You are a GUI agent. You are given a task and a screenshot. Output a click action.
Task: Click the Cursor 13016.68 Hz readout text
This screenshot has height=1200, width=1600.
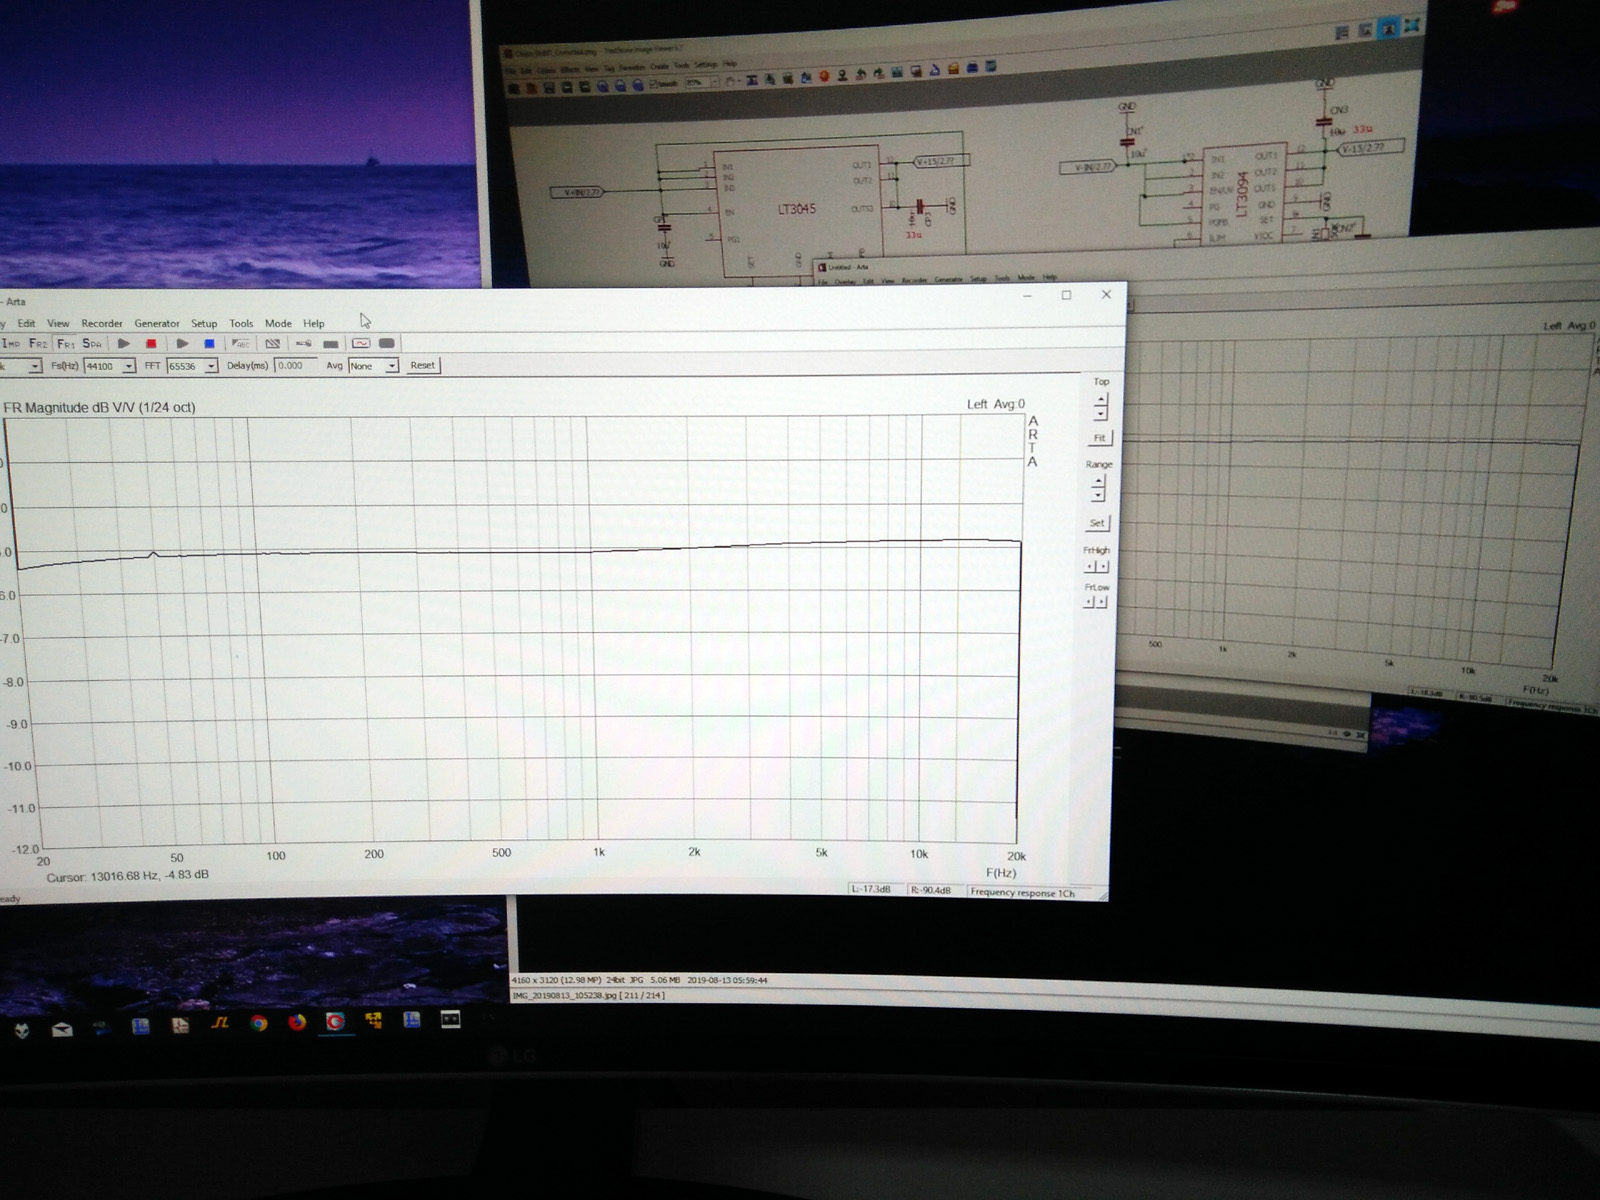(128, 875)
